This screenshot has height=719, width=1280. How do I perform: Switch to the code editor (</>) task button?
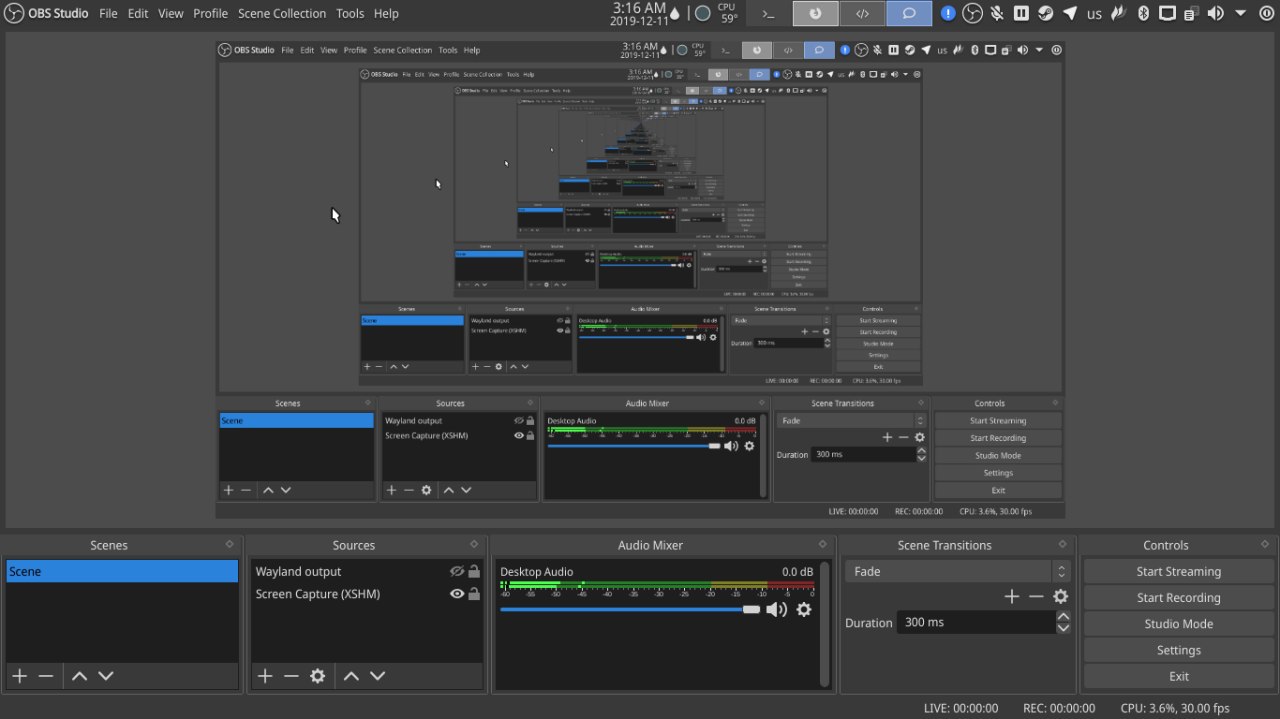pyautogui.click(x=862, y=13)
